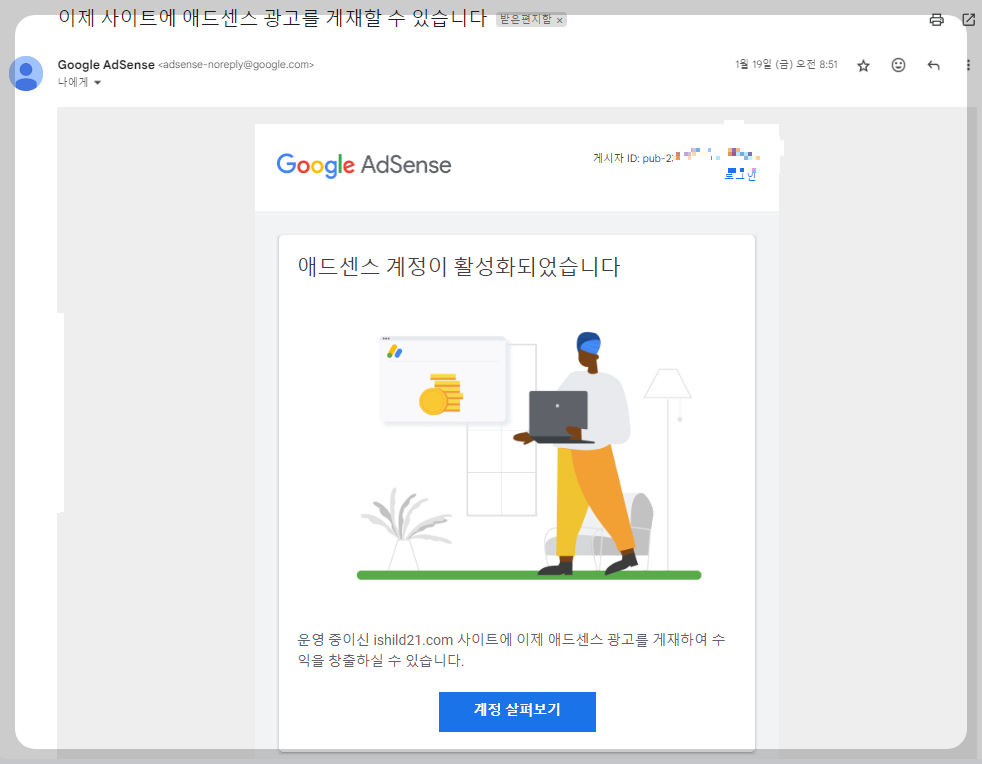The image size is (982, 764).
Task: Click the Google AdSense logo
Action: click(364, 165)
